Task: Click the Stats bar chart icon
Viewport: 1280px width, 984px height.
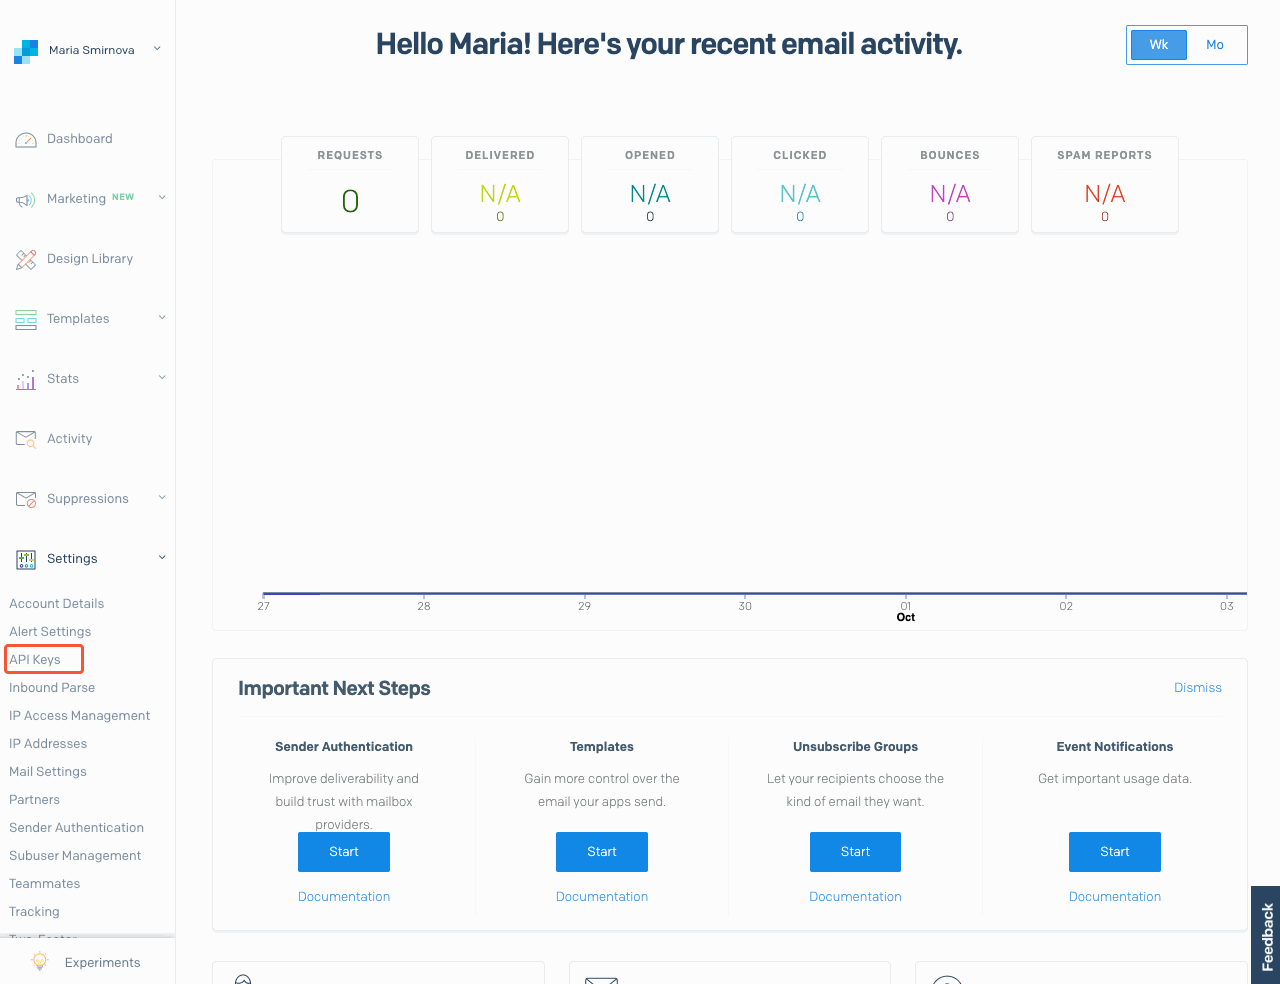Action: coord(26,380)
